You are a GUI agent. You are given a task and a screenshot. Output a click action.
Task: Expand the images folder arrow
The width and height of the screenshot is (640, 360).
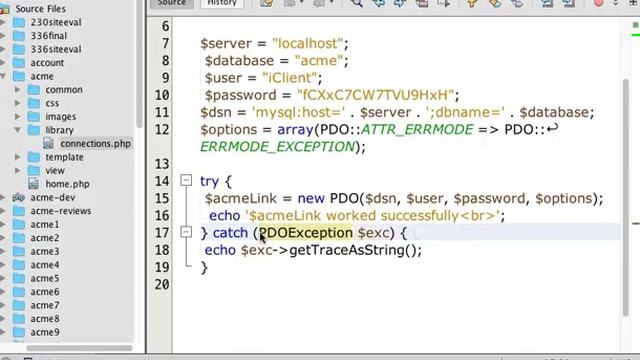(18, 116)
